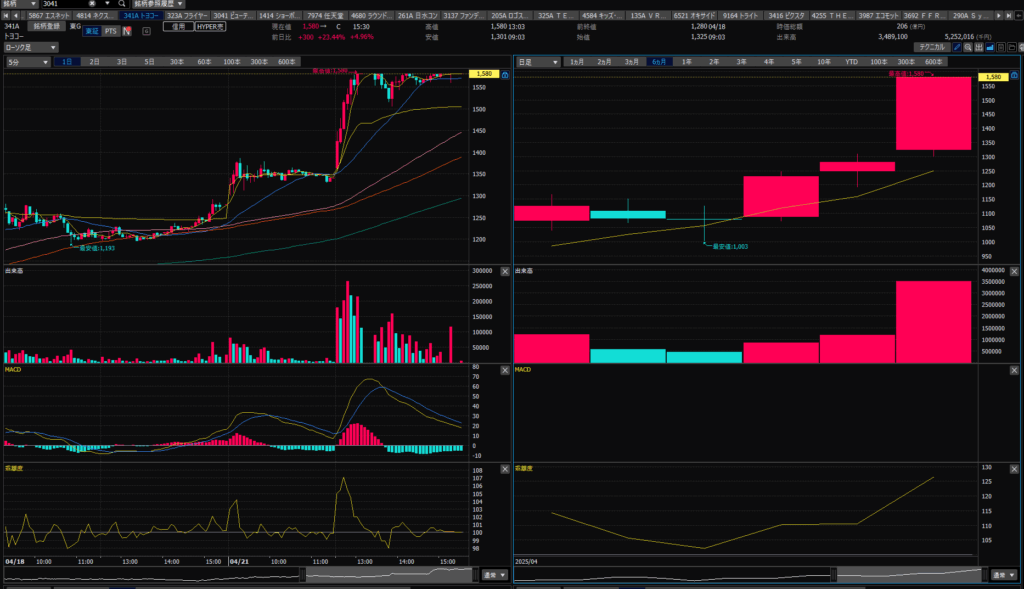1024x589 pixels.
Task: Click the zoom magnifier chart tool icon
Action: click(x=968, y=47)
